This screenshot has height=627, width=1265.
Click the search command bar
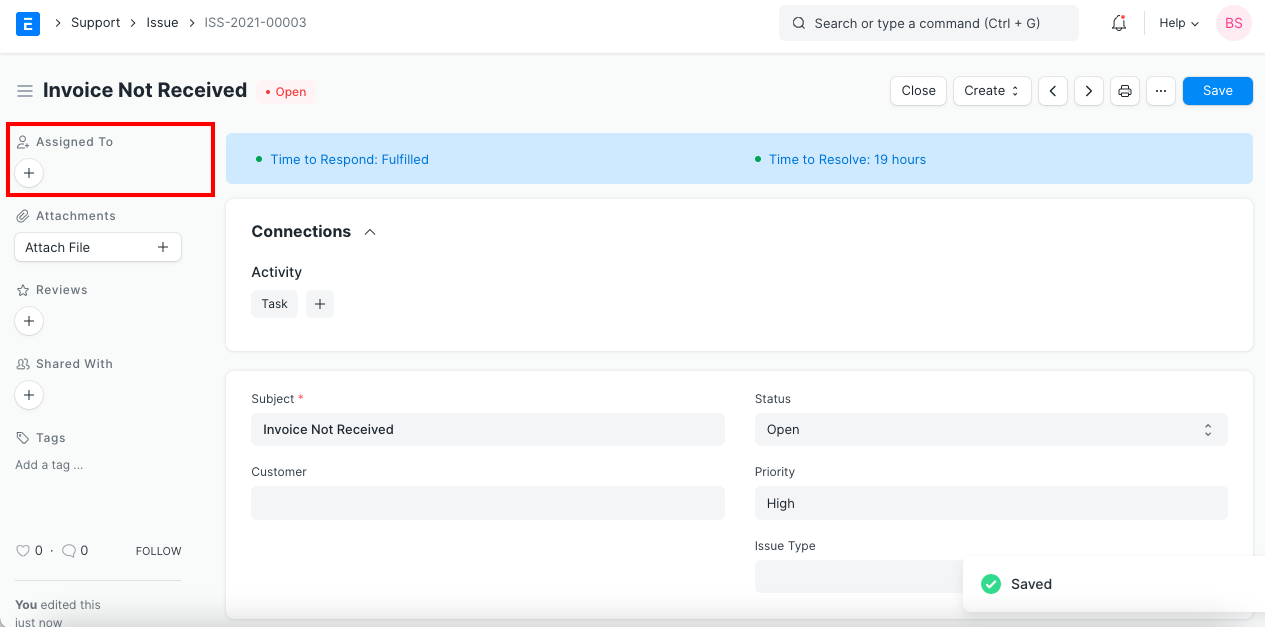[x=927, y=22]
